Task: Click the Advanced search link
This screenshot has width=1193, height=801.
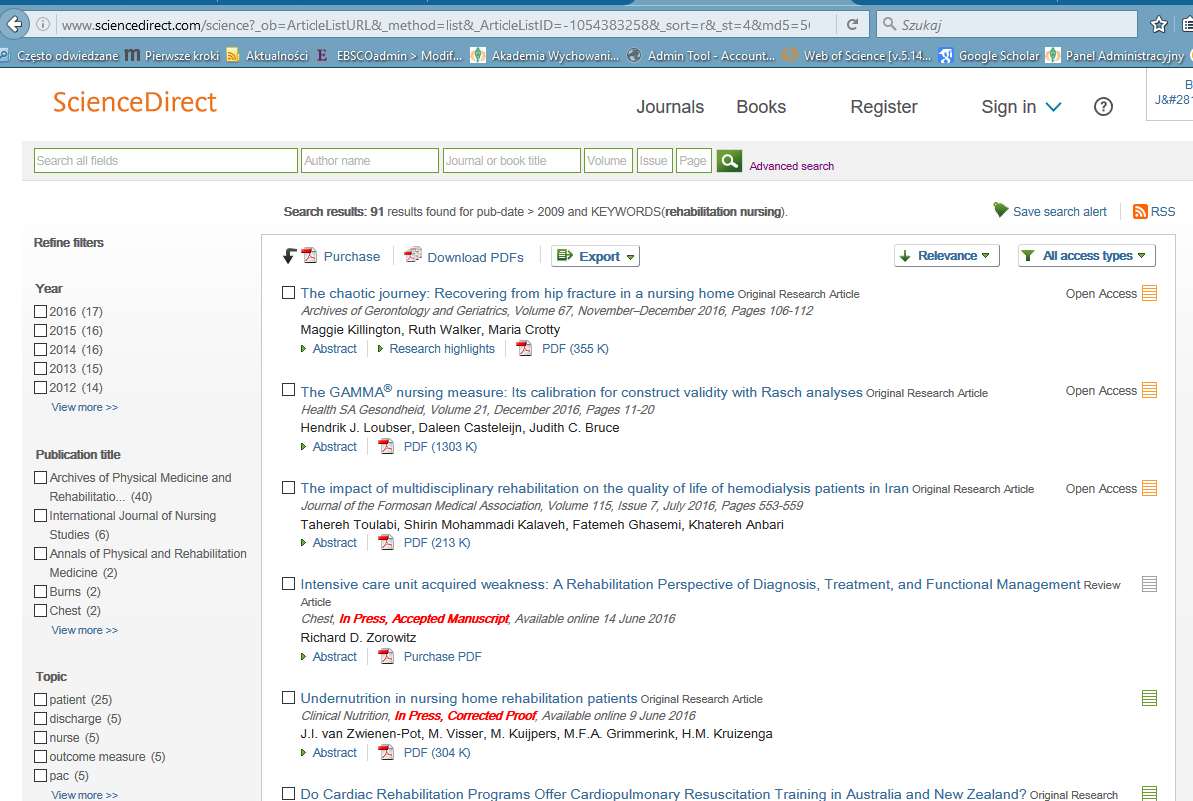Action: (791, 166)
